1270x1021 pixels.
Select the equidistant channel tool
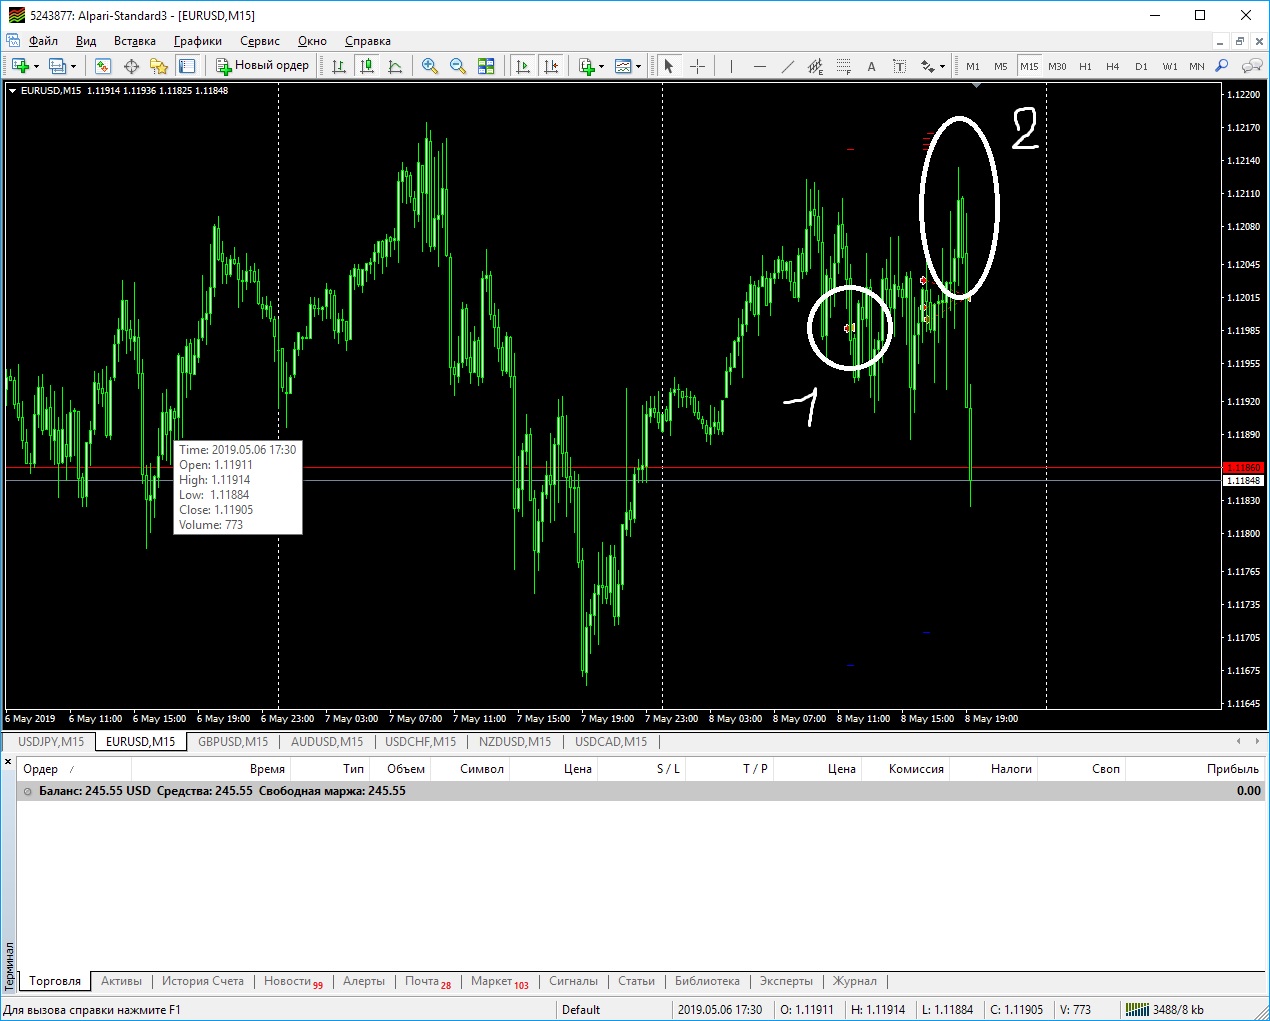[x=815, y=66]
